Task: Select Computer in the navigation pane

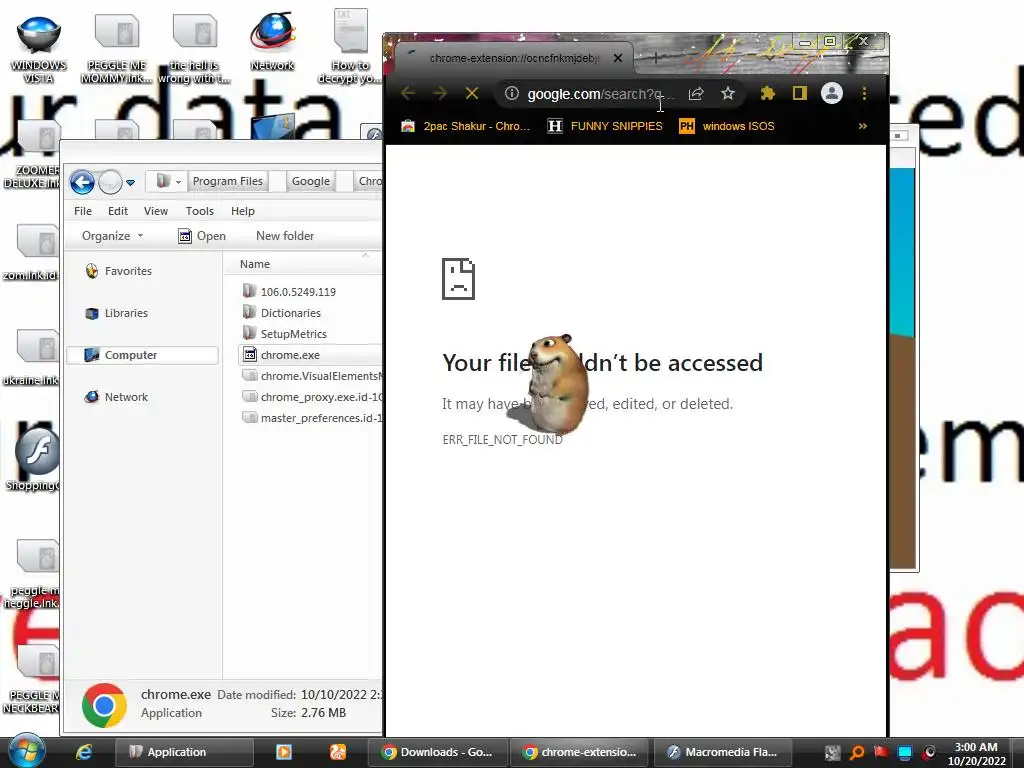Action: click(142, 355)
